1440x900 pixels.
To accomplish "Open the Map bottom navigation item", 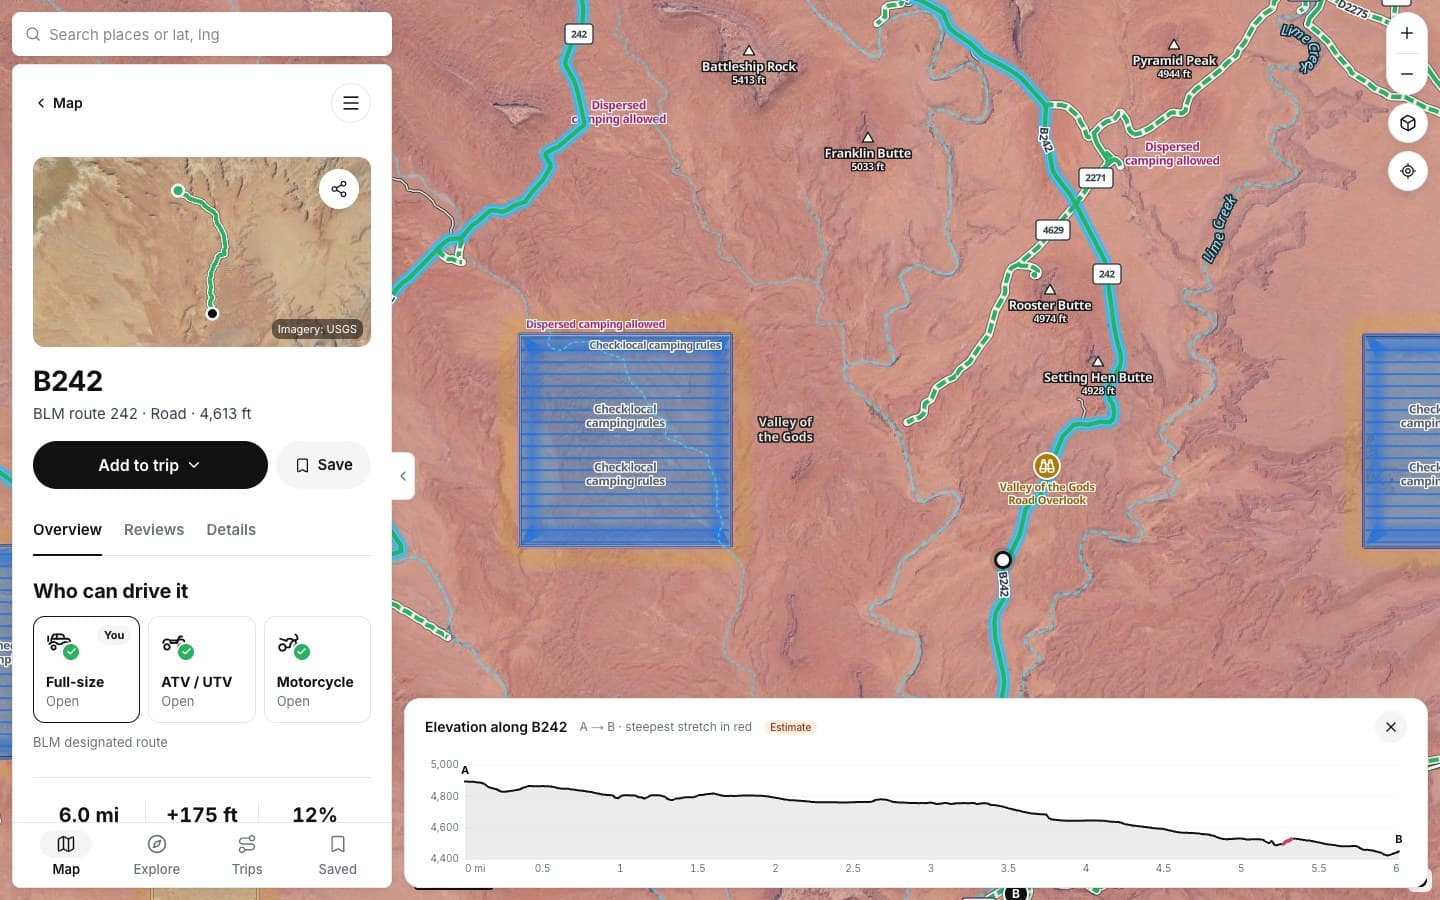I will tap(66, 855).
